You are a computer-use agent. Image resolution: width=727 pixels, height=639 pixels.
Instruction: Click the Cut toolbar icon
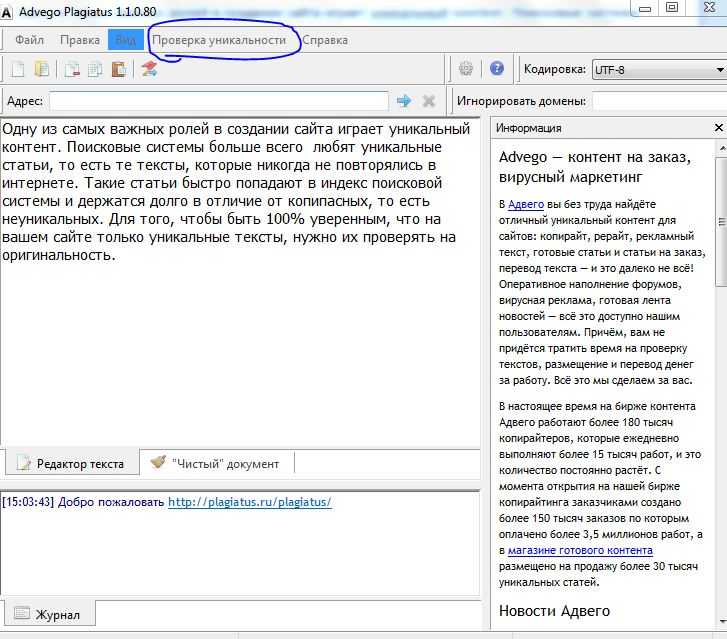tap(72, 69)
